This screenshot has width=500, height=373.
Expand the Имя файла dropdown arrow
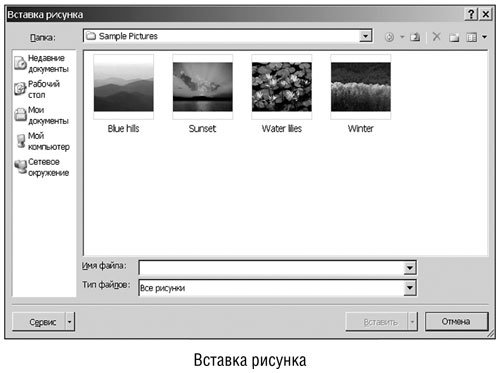410,268
